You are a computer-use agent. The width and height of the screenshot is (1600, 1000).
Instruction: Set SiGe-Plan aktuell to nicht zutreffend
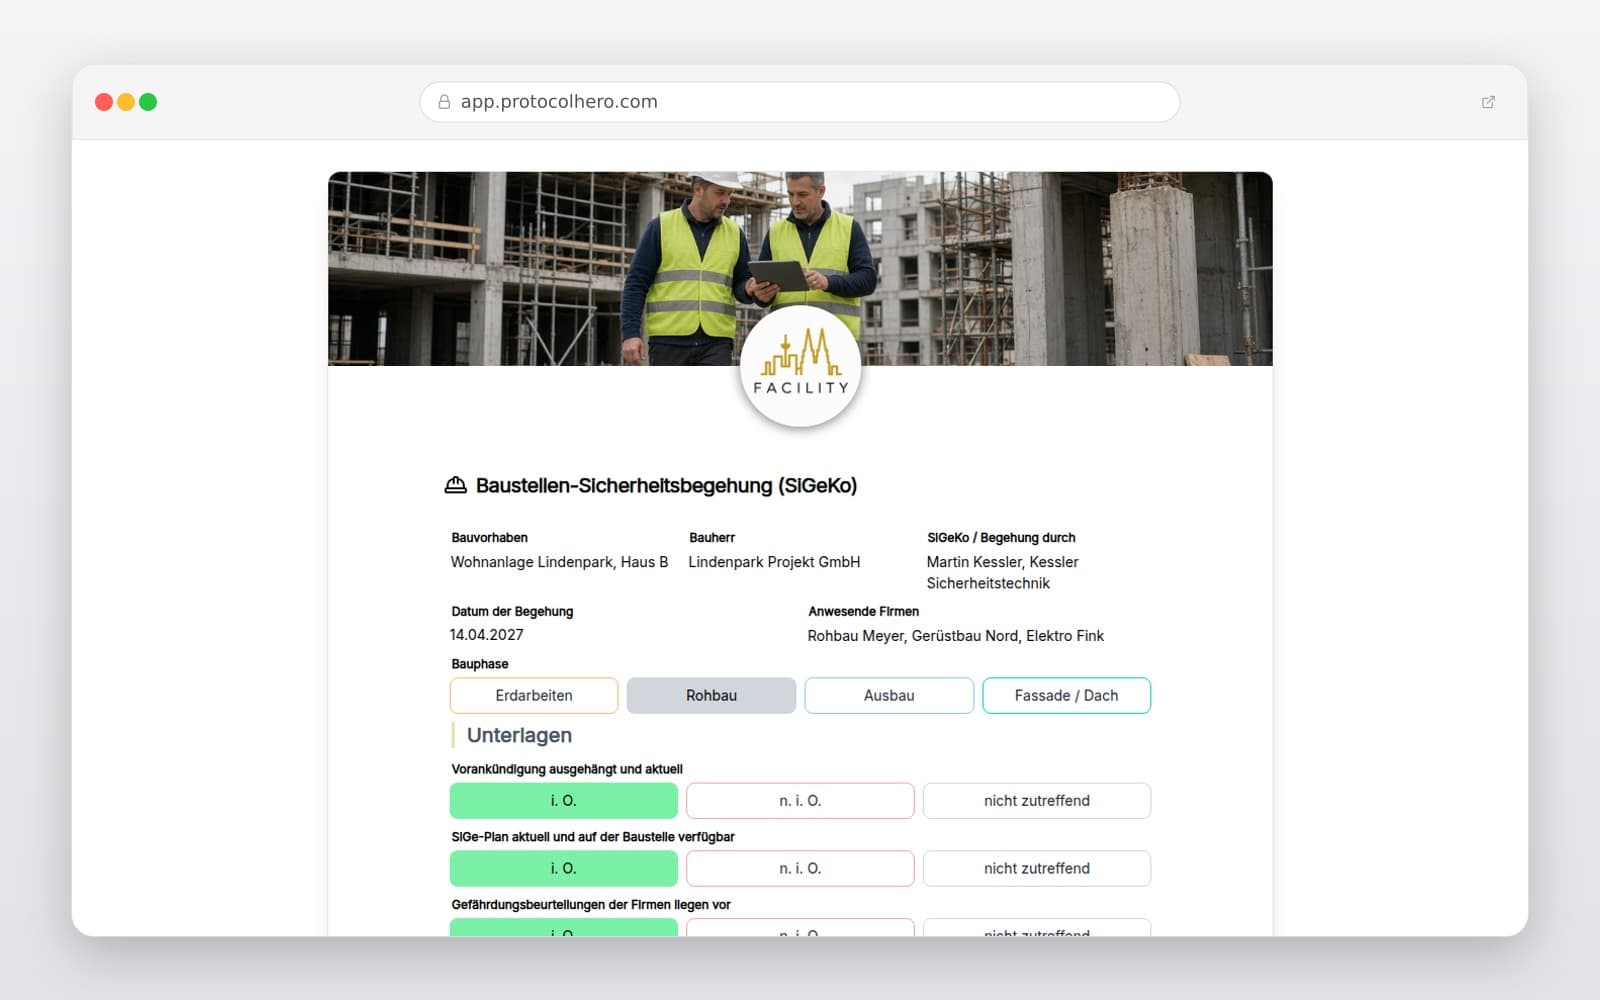1037,869
